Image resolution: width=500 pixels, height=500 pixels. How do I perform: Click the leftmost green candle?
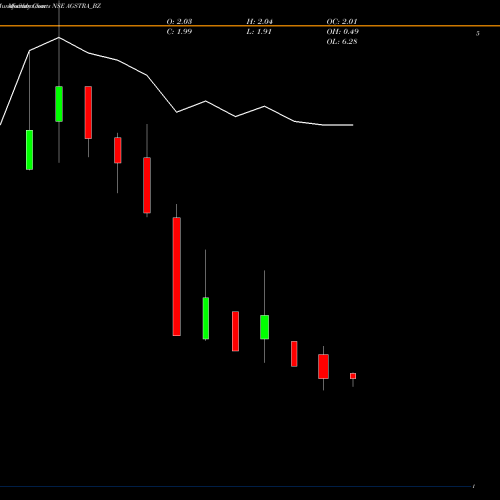(29, 150)
